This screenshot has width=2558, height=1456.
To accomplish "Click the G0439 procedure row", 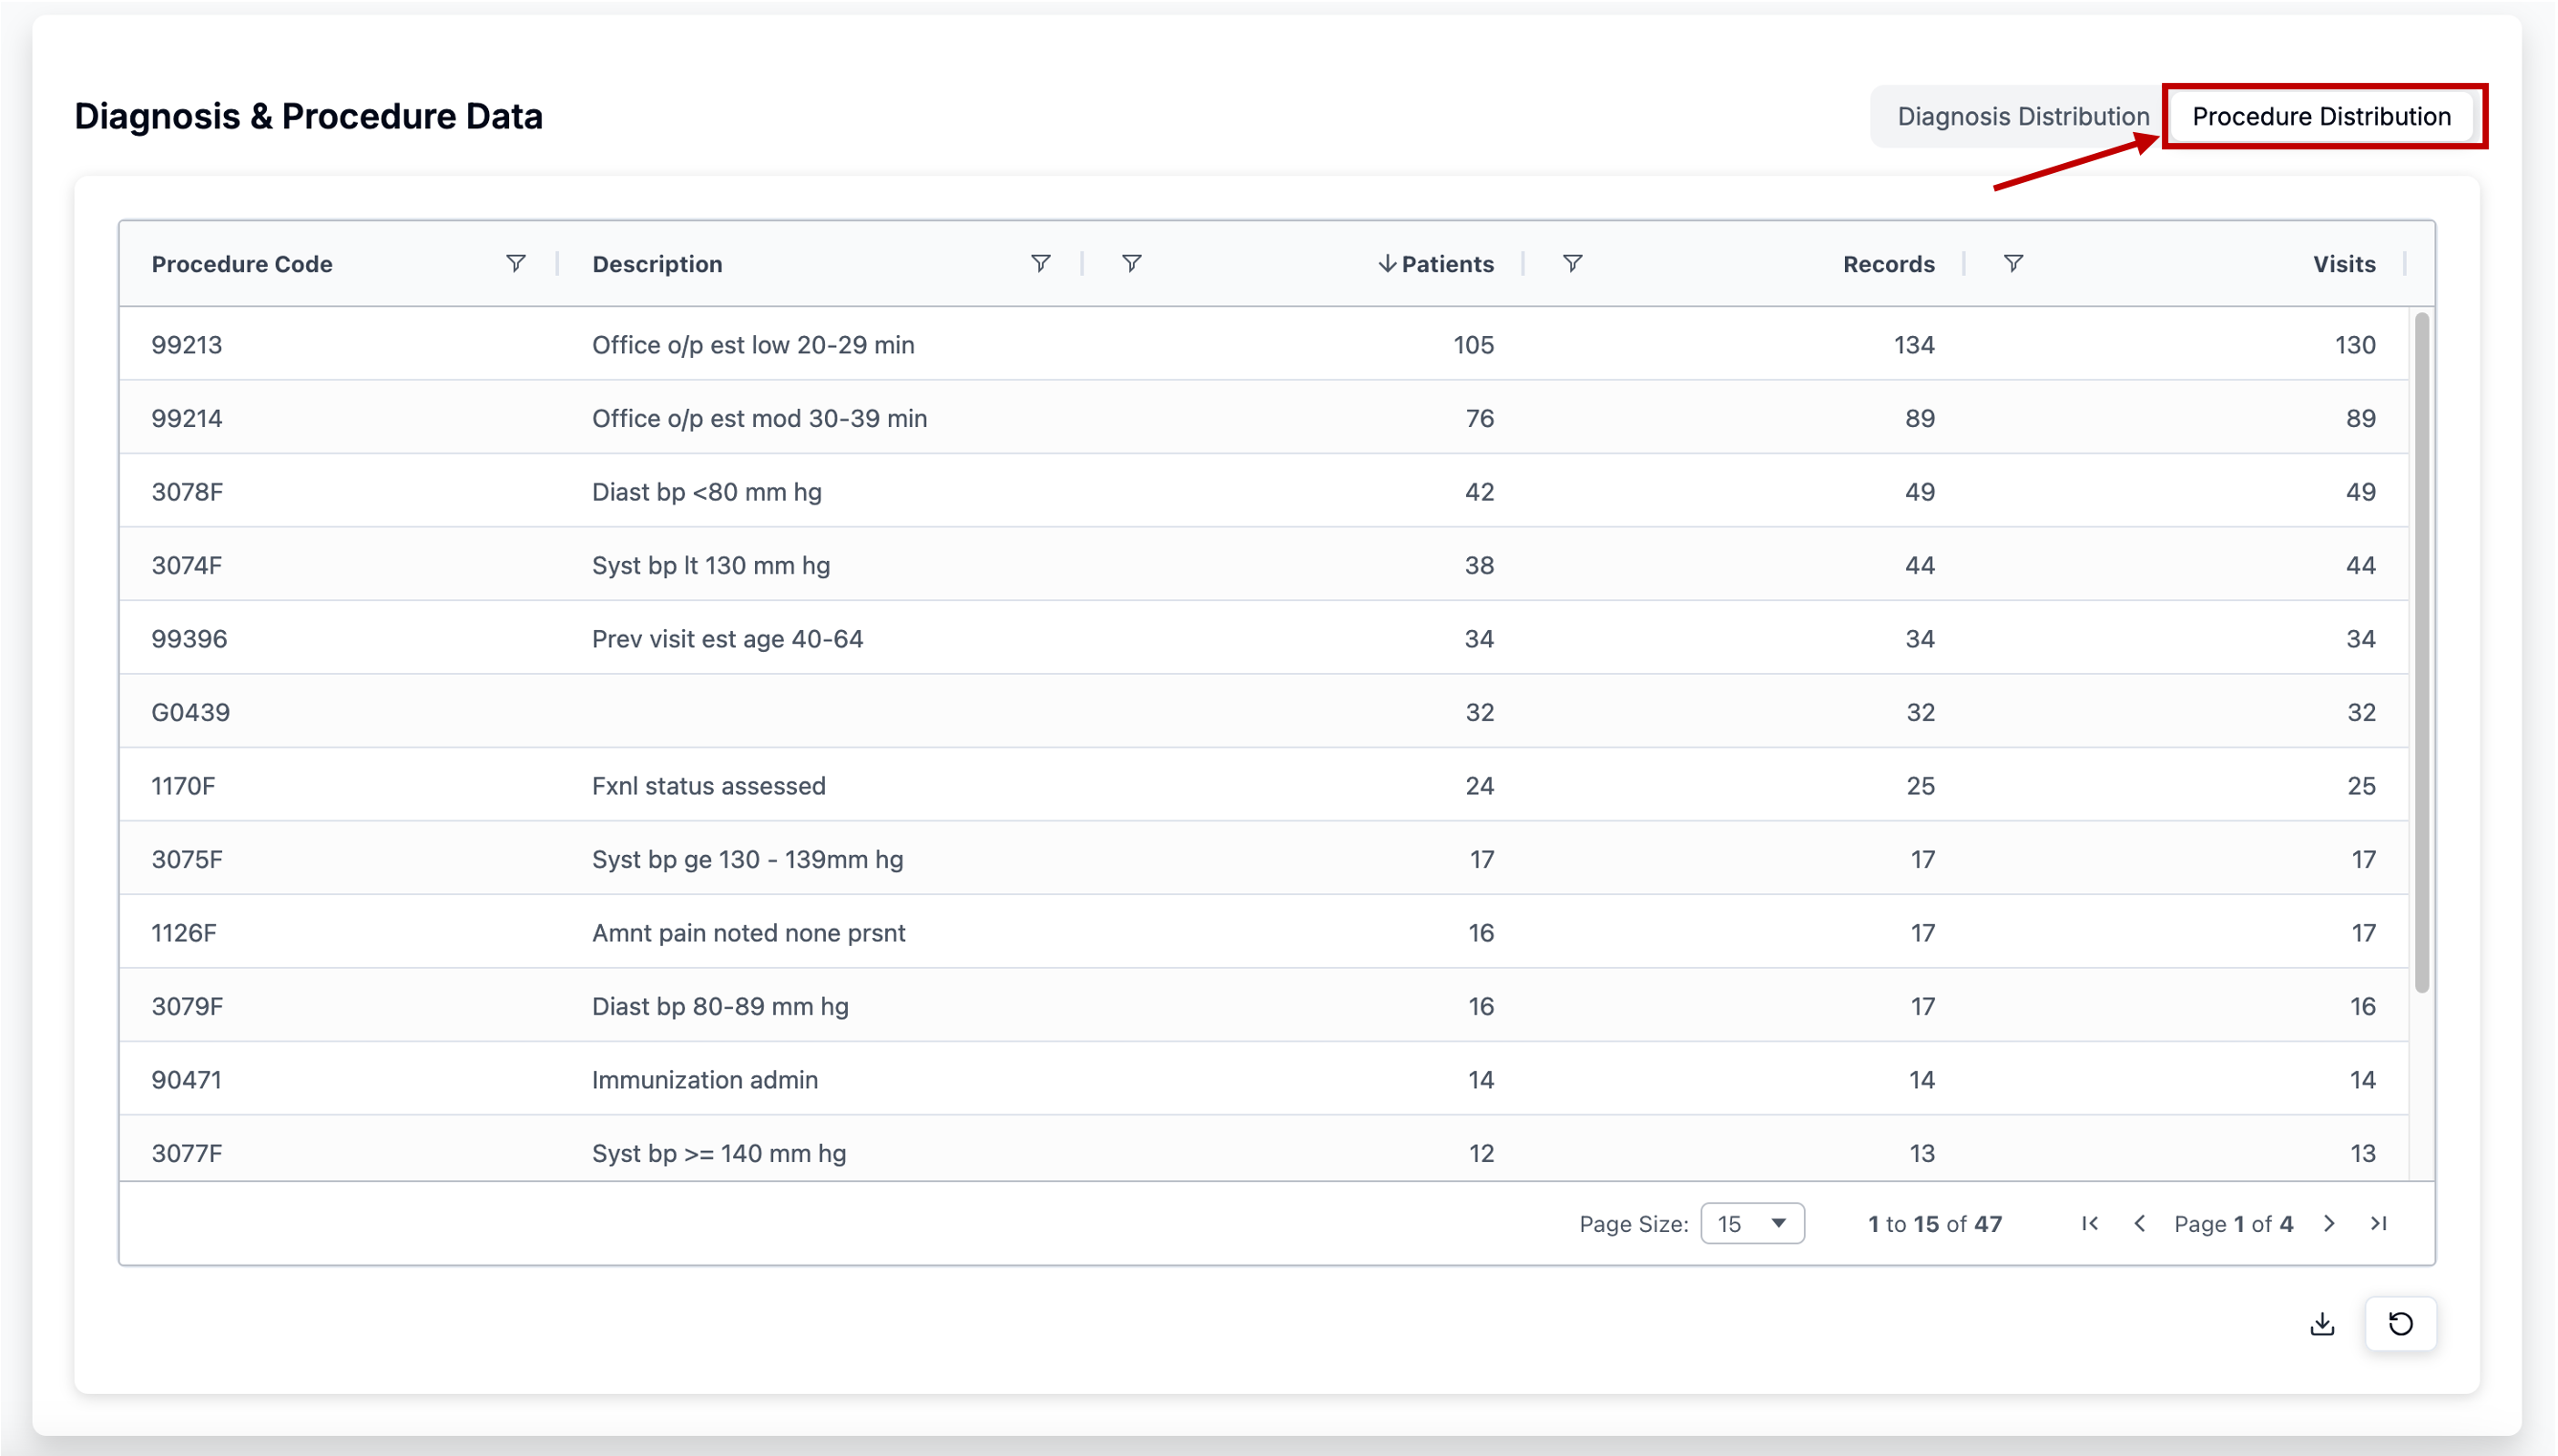I will point(190,712).
